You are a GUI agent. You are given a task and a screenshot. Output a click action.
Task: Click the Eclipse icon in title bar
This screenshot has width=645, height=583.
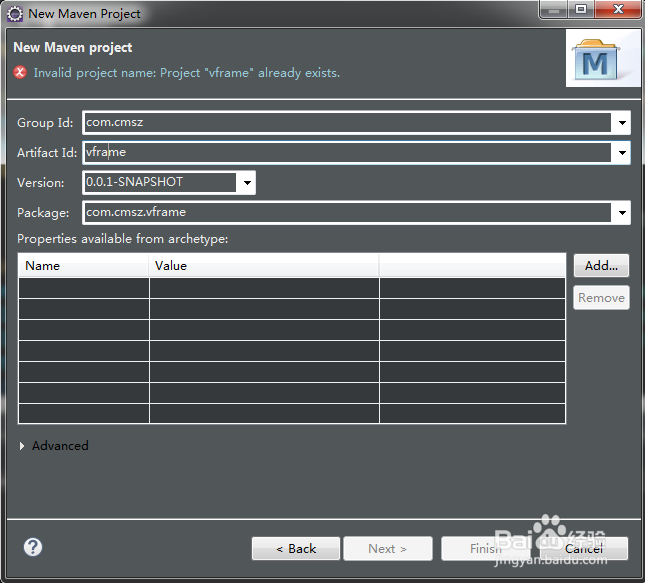click(x=15, y=14)
